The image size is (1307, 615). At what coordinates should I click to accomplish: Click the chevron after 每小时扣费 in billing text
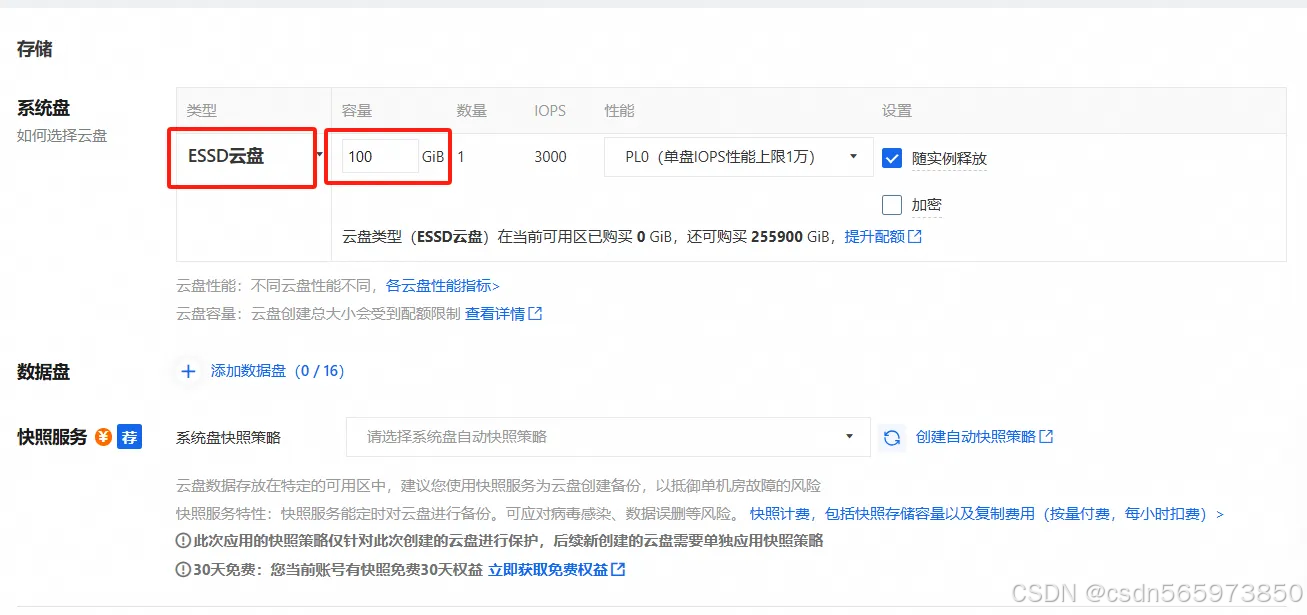1220,512
